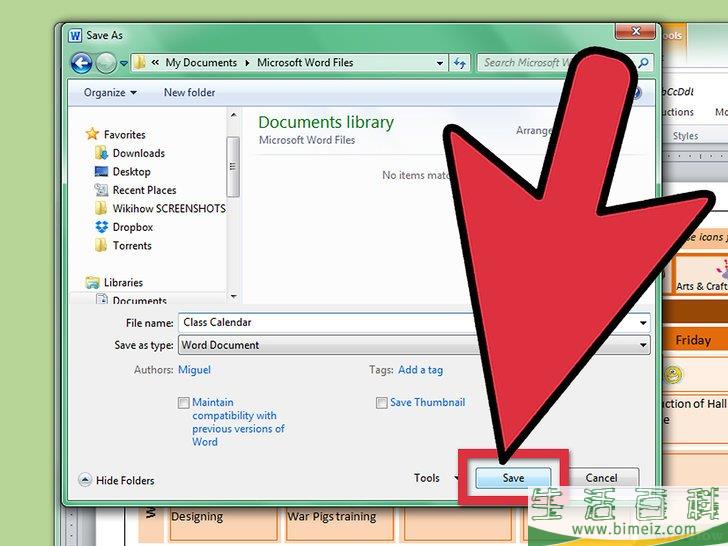Click the author name Miguel
Image resolution: width=728 pixels, height=546 pixels.
(x=195, y=370)
